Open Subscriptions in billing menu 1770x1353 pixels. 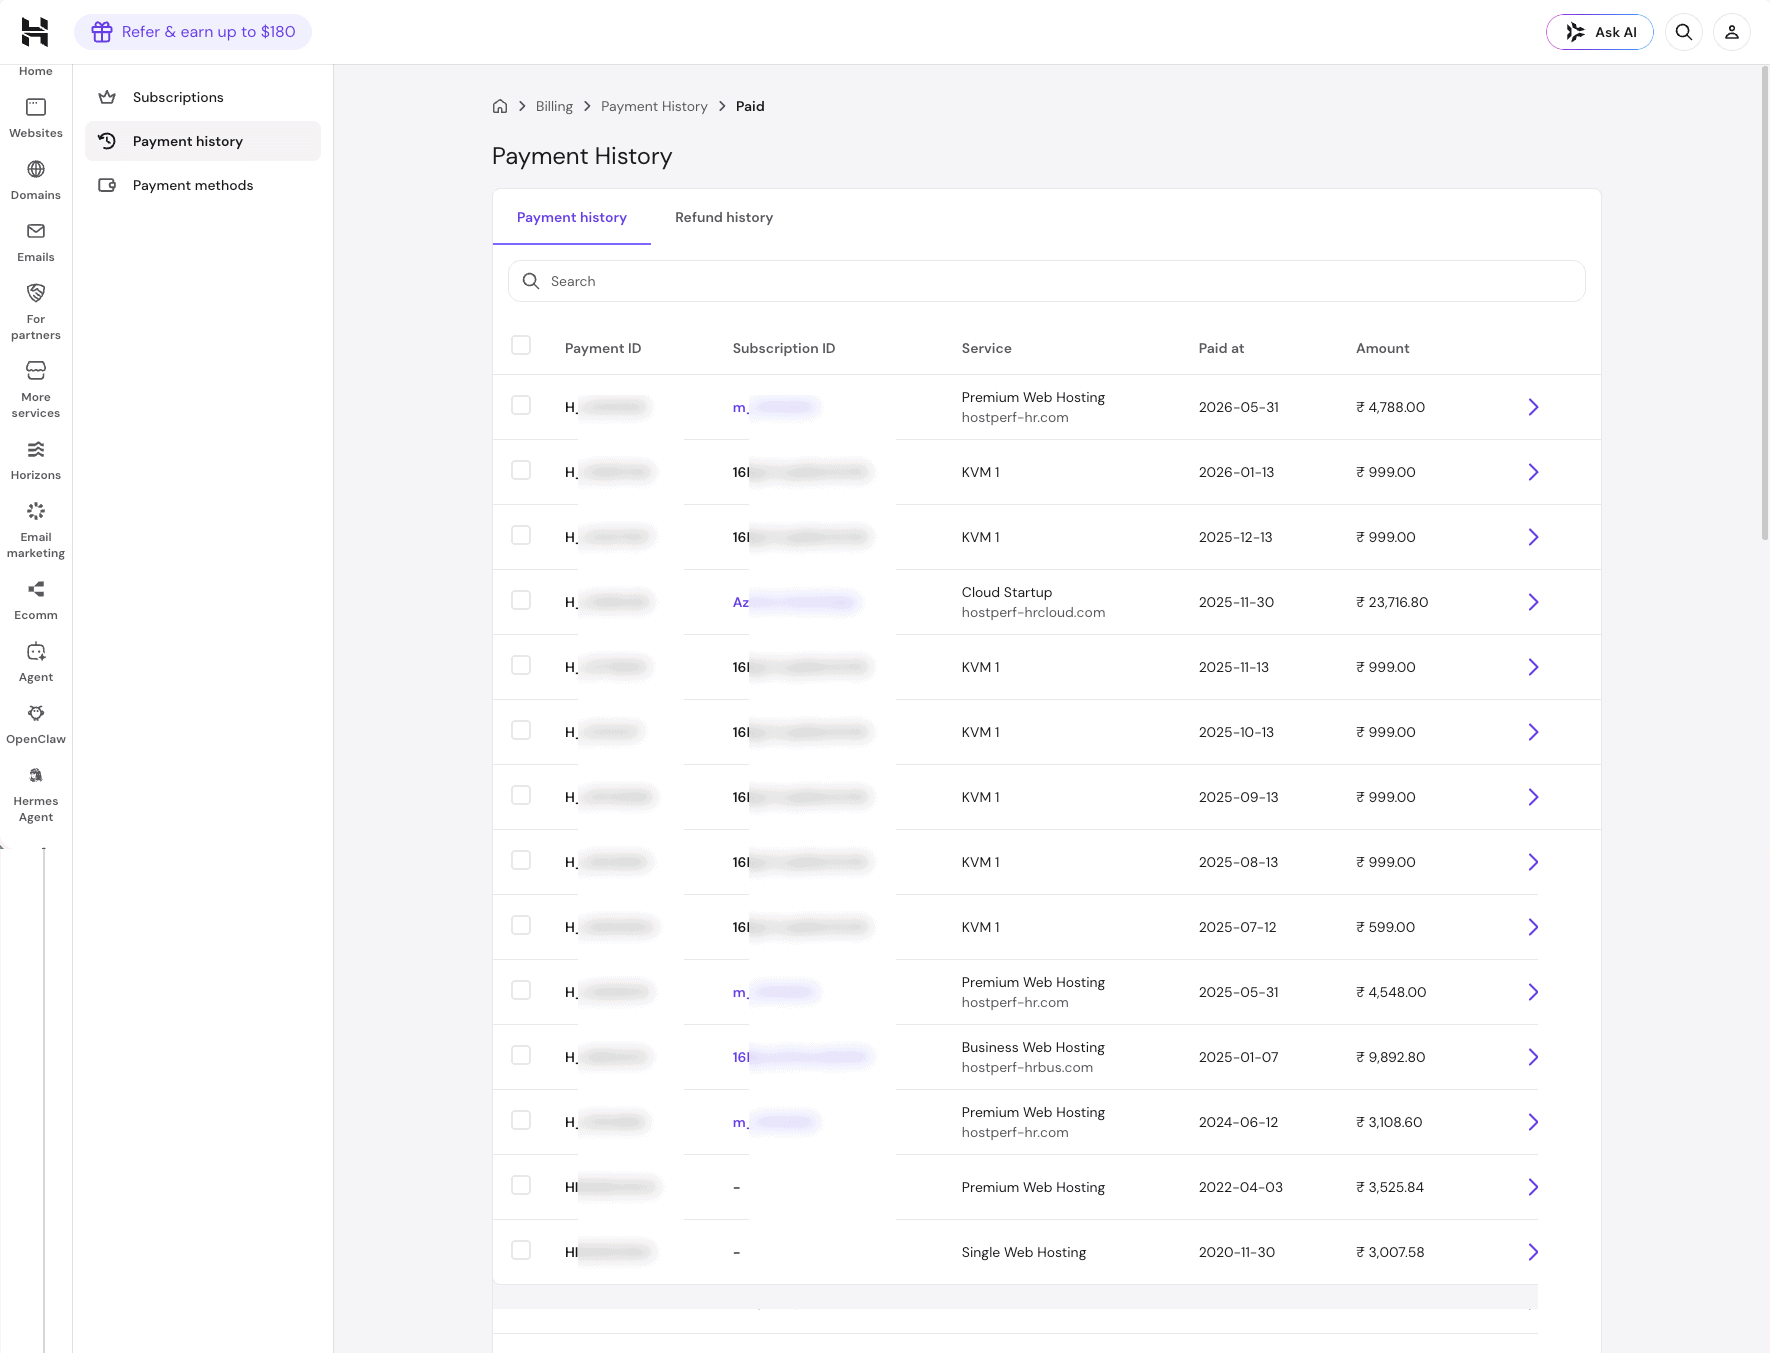pyautogui.click(x=203, y=97)
